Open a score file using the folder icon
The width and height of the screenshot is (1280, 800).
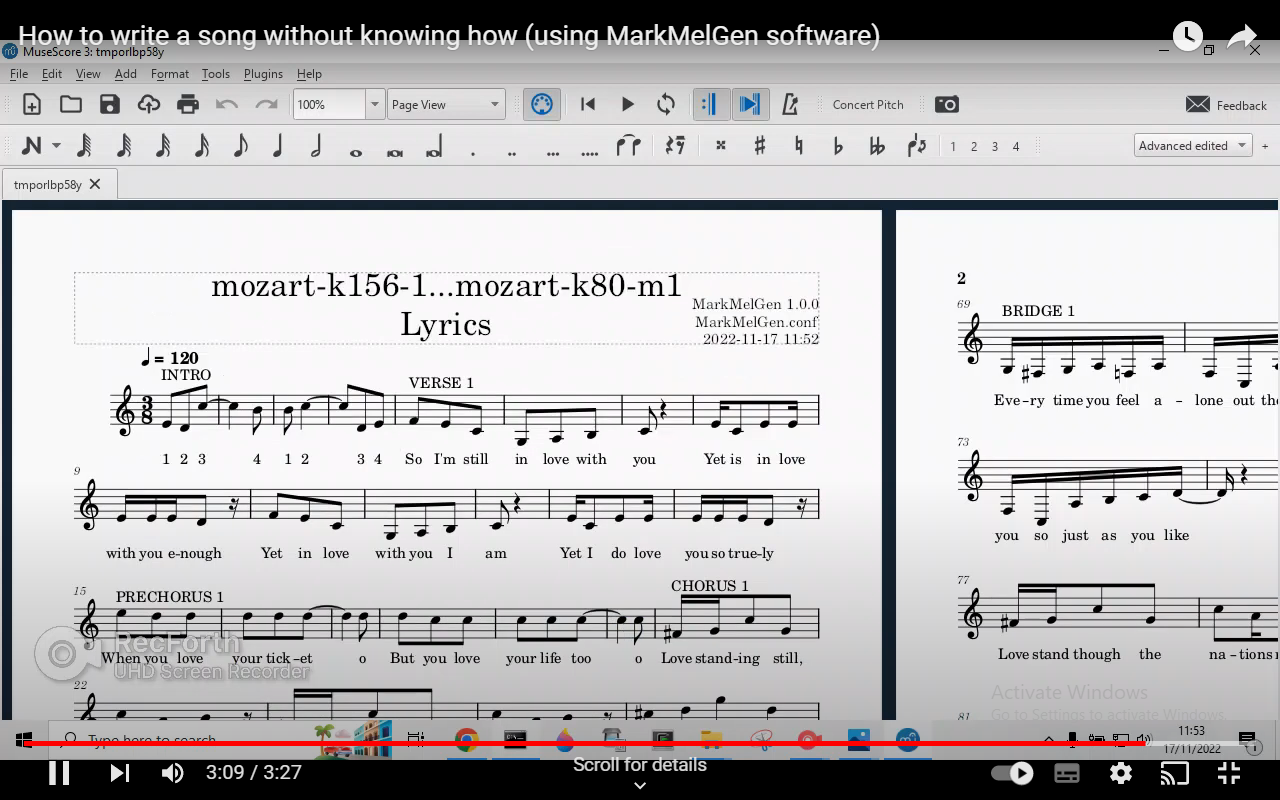(x=70, y=104)
